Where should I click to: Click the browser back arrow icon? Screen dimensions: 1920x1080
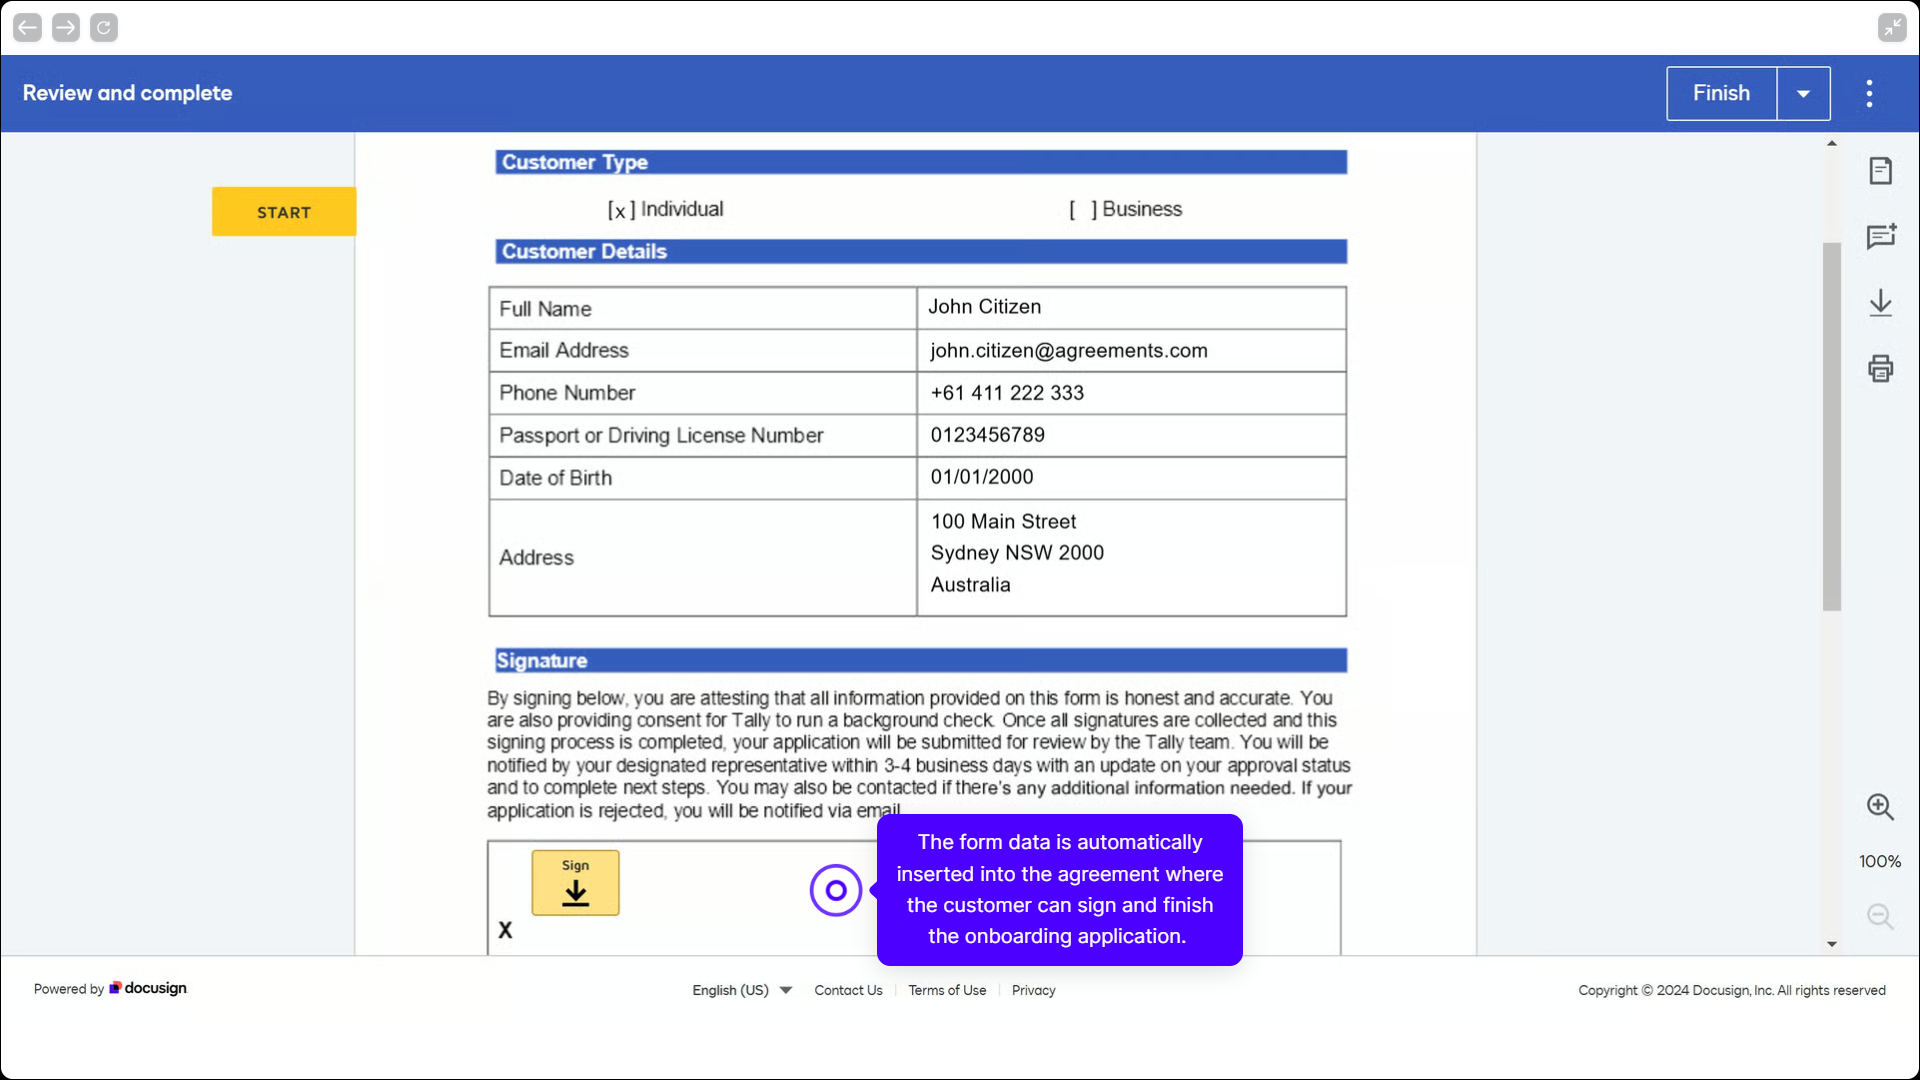(x=28, y=28)
